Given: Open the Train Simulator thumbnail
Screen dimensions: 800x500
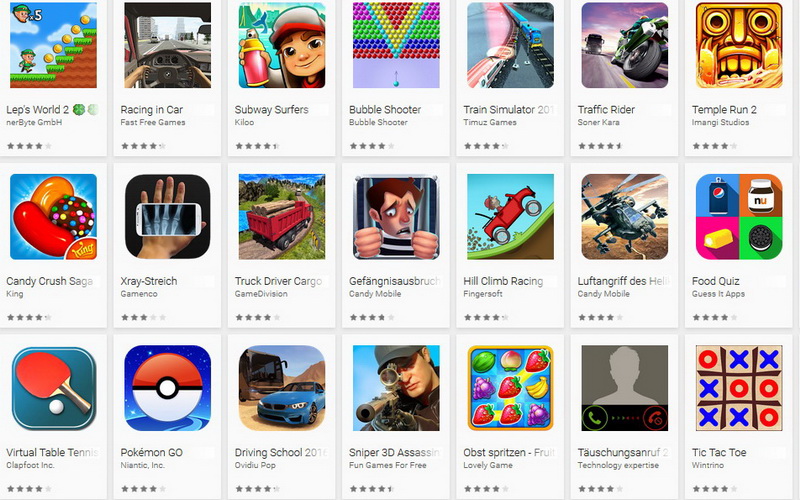Looking at the screenshot, I should point(510,45).
